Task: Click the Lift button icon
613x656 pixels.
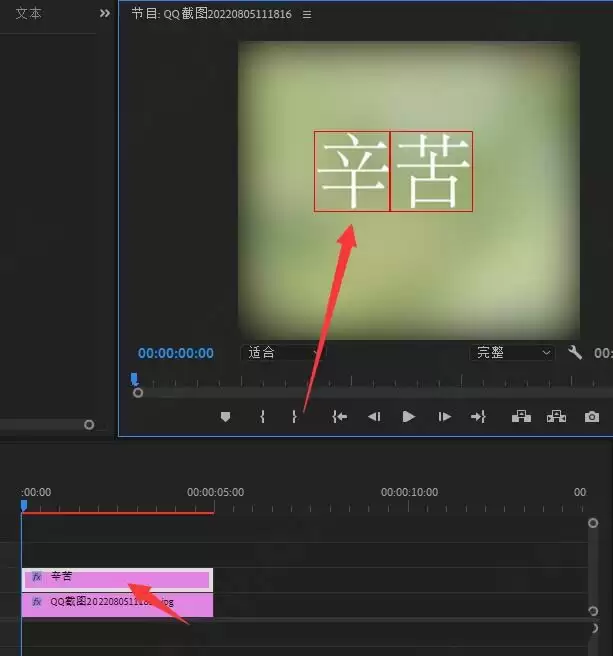Action: pyautogui.click(x=521, y=417)
